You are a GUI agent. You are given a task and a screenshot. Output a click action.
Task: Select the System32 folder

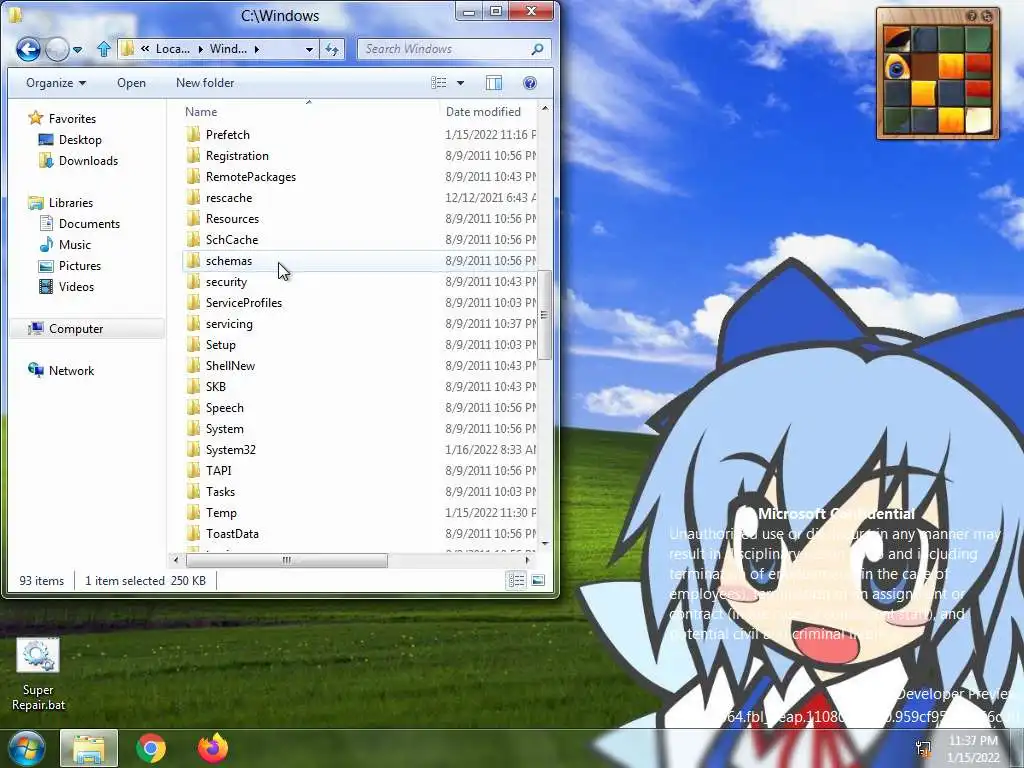[359, 449]
